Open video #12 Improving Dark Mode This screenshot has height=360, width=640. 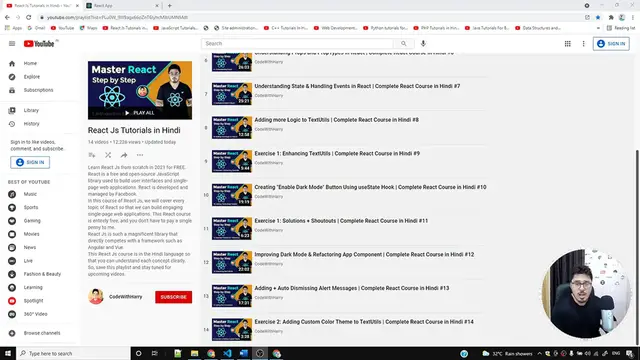364,255
